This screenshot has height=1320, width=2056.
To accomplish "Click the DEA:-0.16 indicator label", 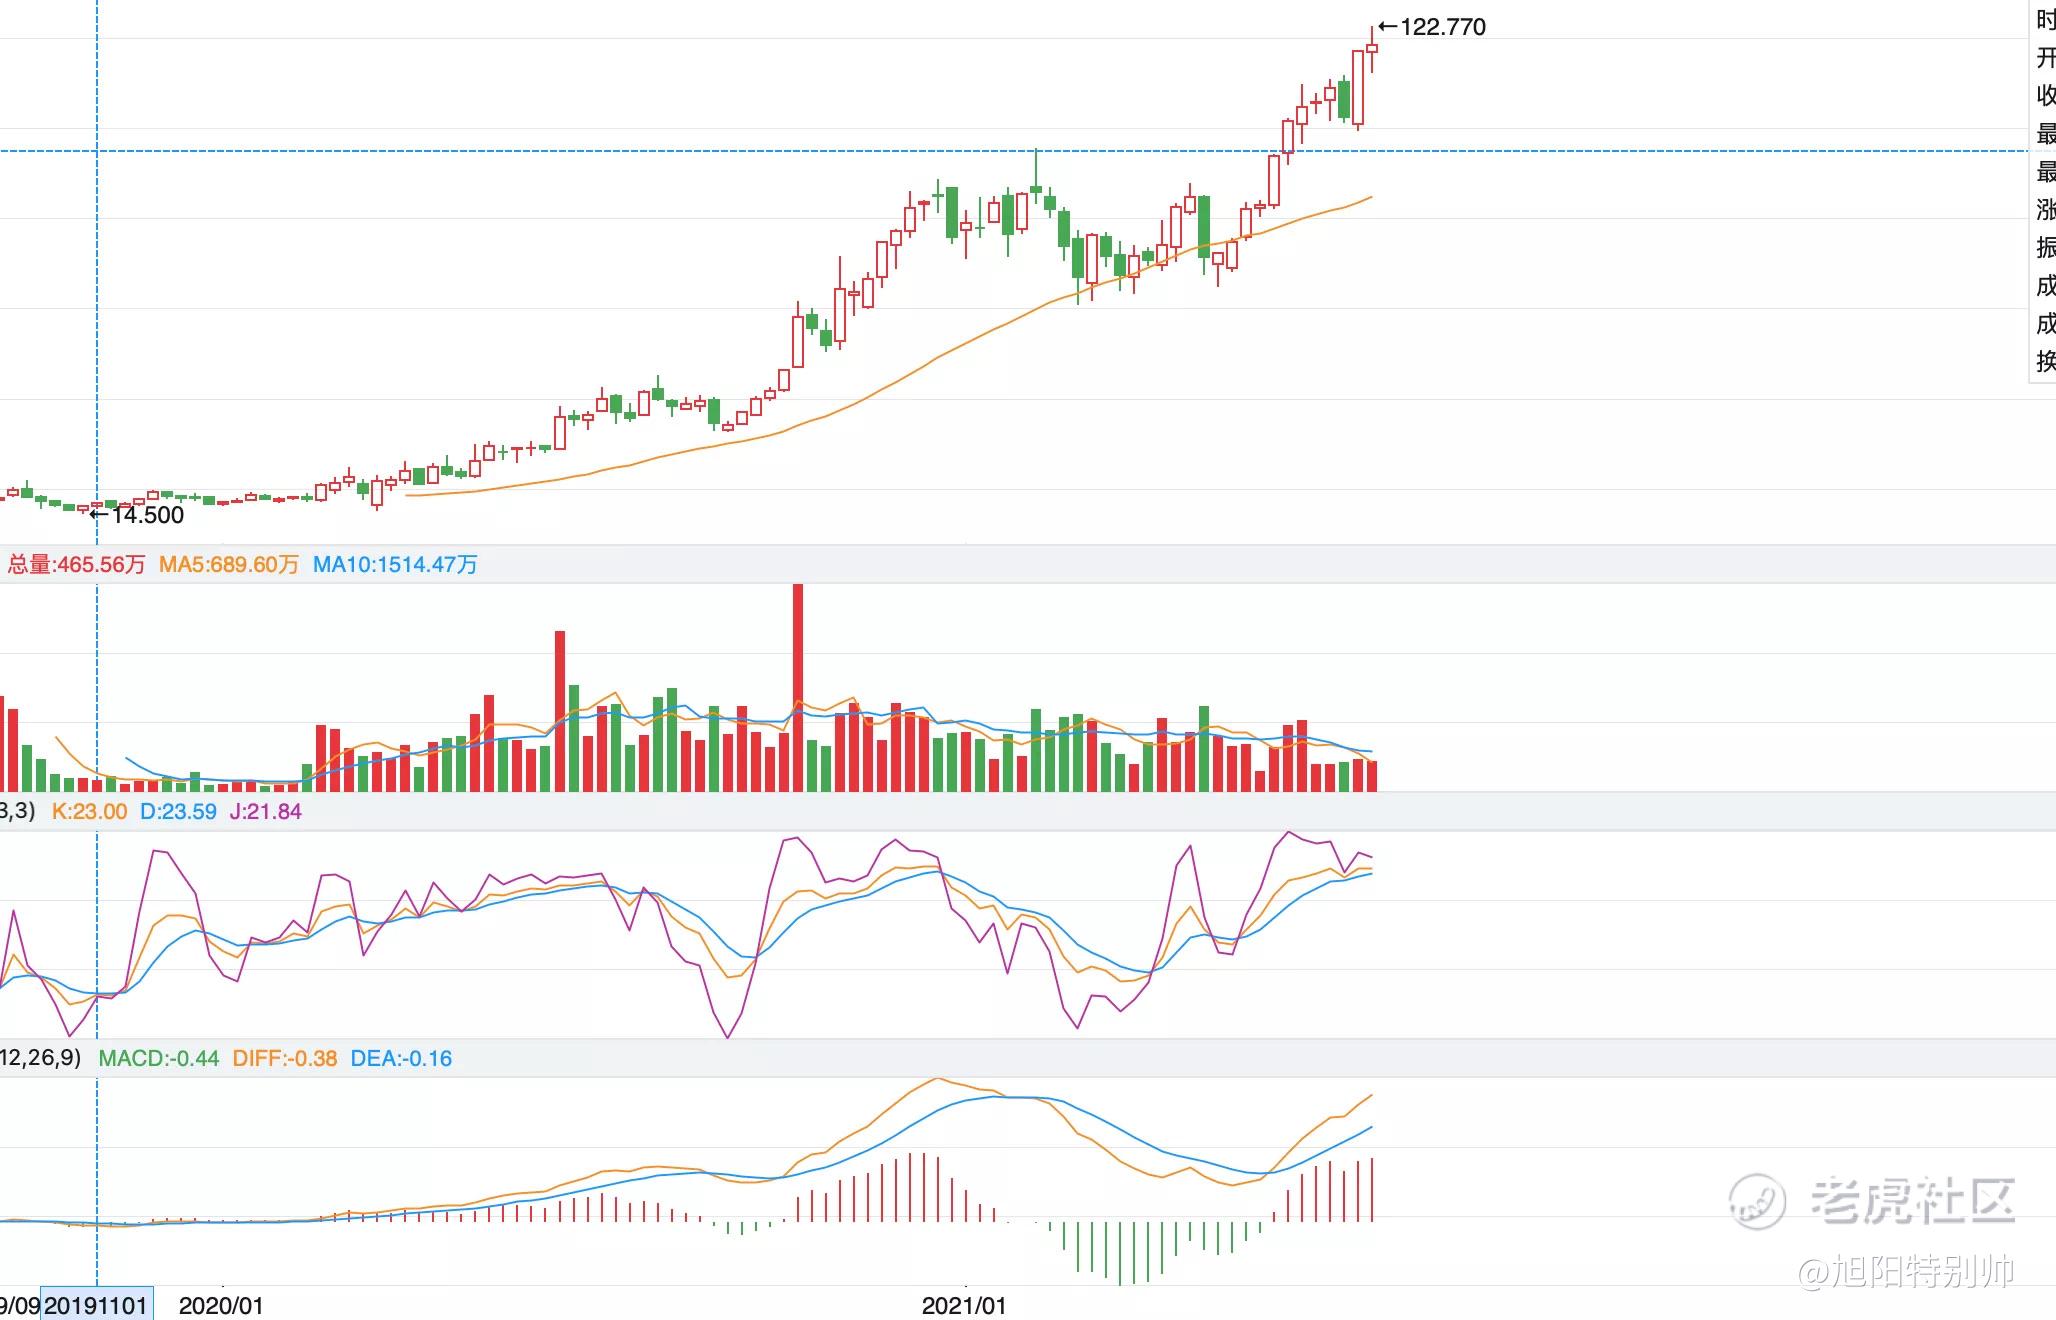I will (x=401, y=1059).
